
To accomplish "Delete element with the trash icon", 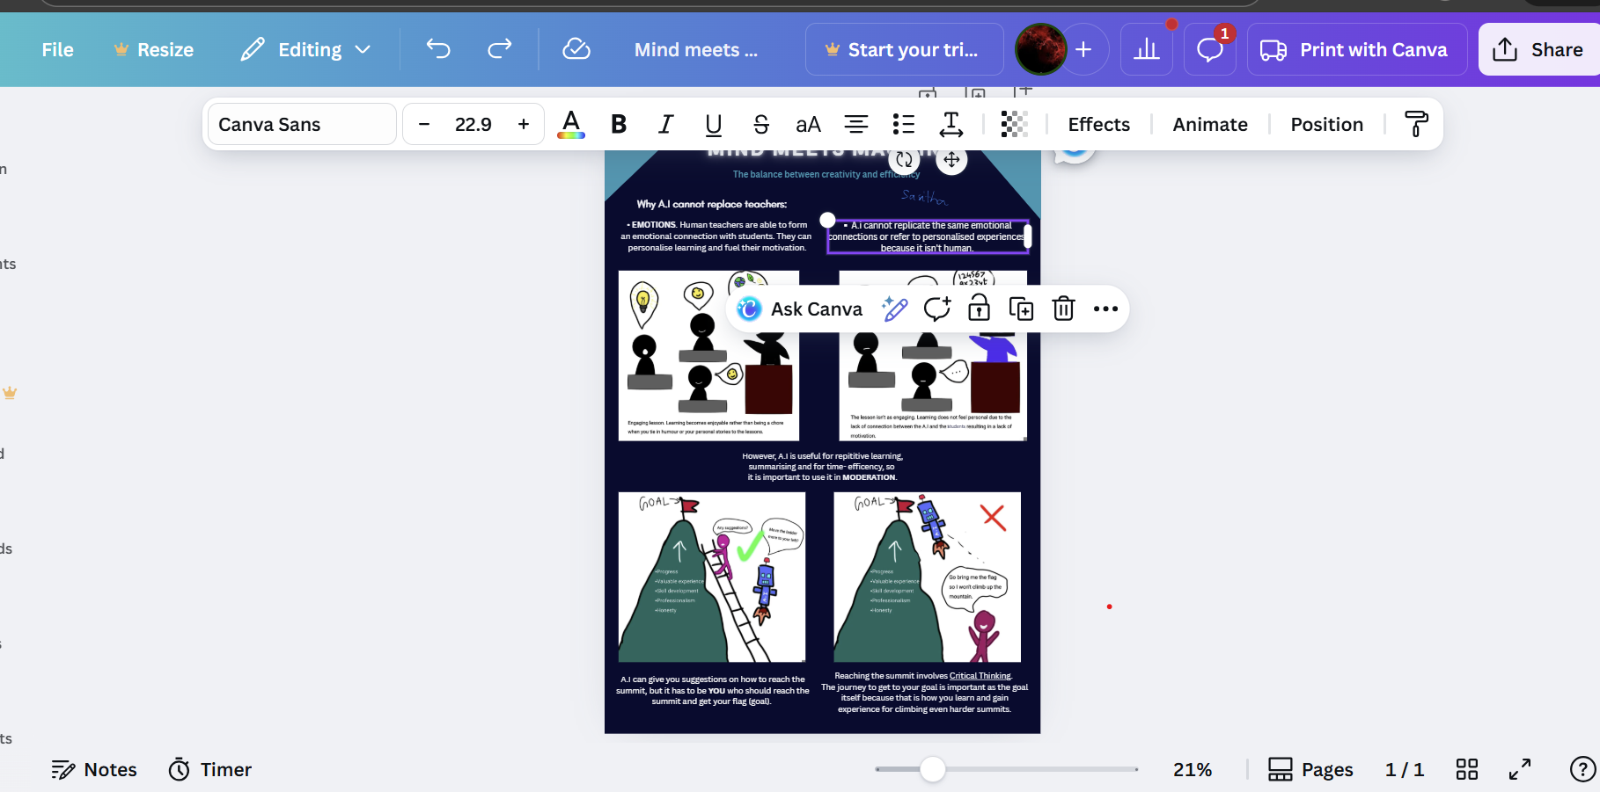I will (x=1063, y=309).
